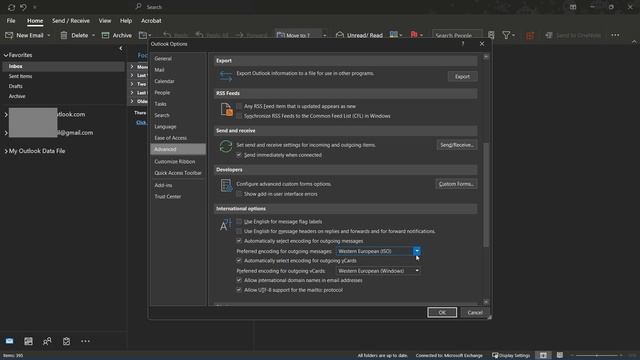Image resolution: width=640 pixels, height=360 pixels.
Task: Click the Custom Forms... button
Action: pos(456,184)
